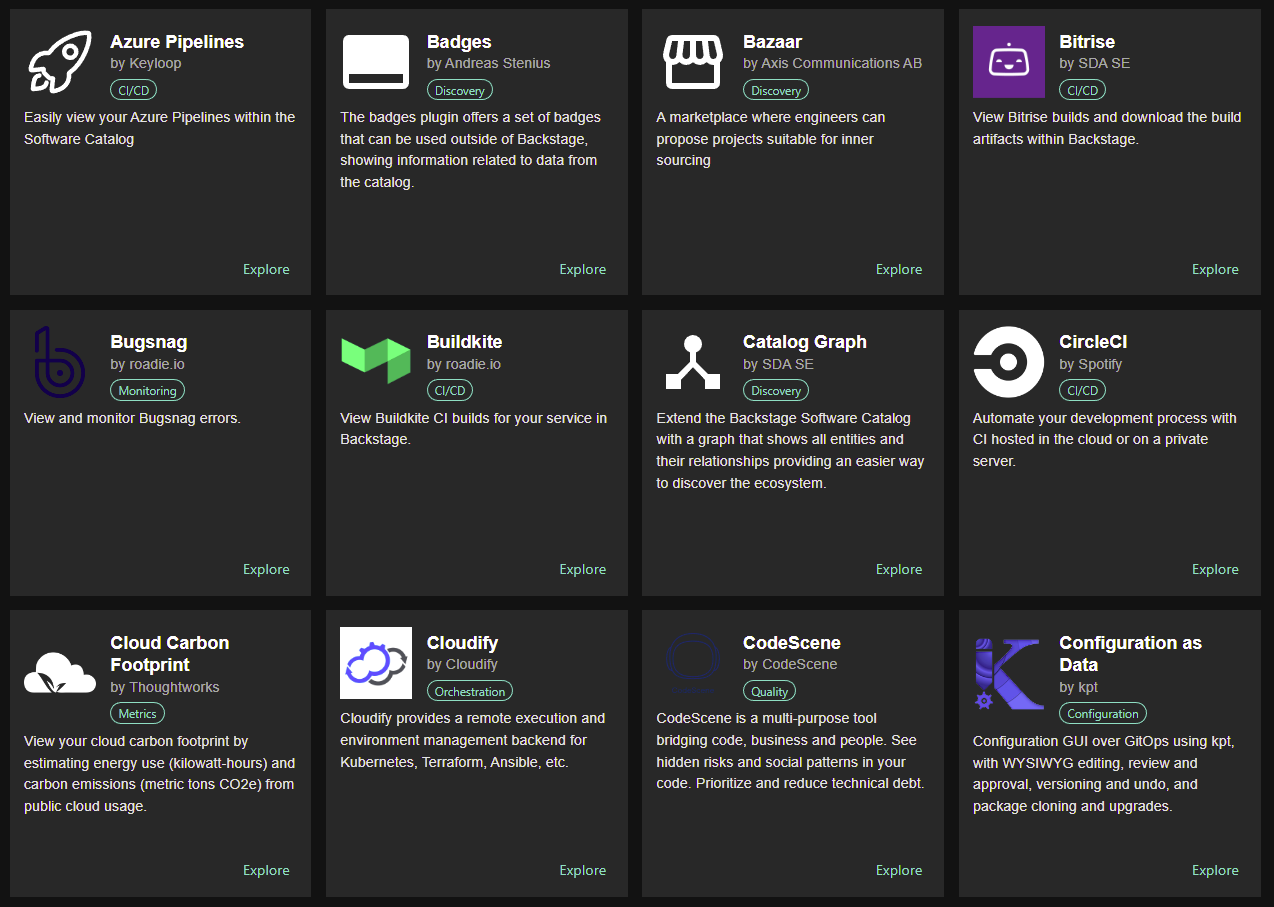This screenshot has height=907, width=1274.
Task: Click the Badges plugin icon
Action: (376, 62)
